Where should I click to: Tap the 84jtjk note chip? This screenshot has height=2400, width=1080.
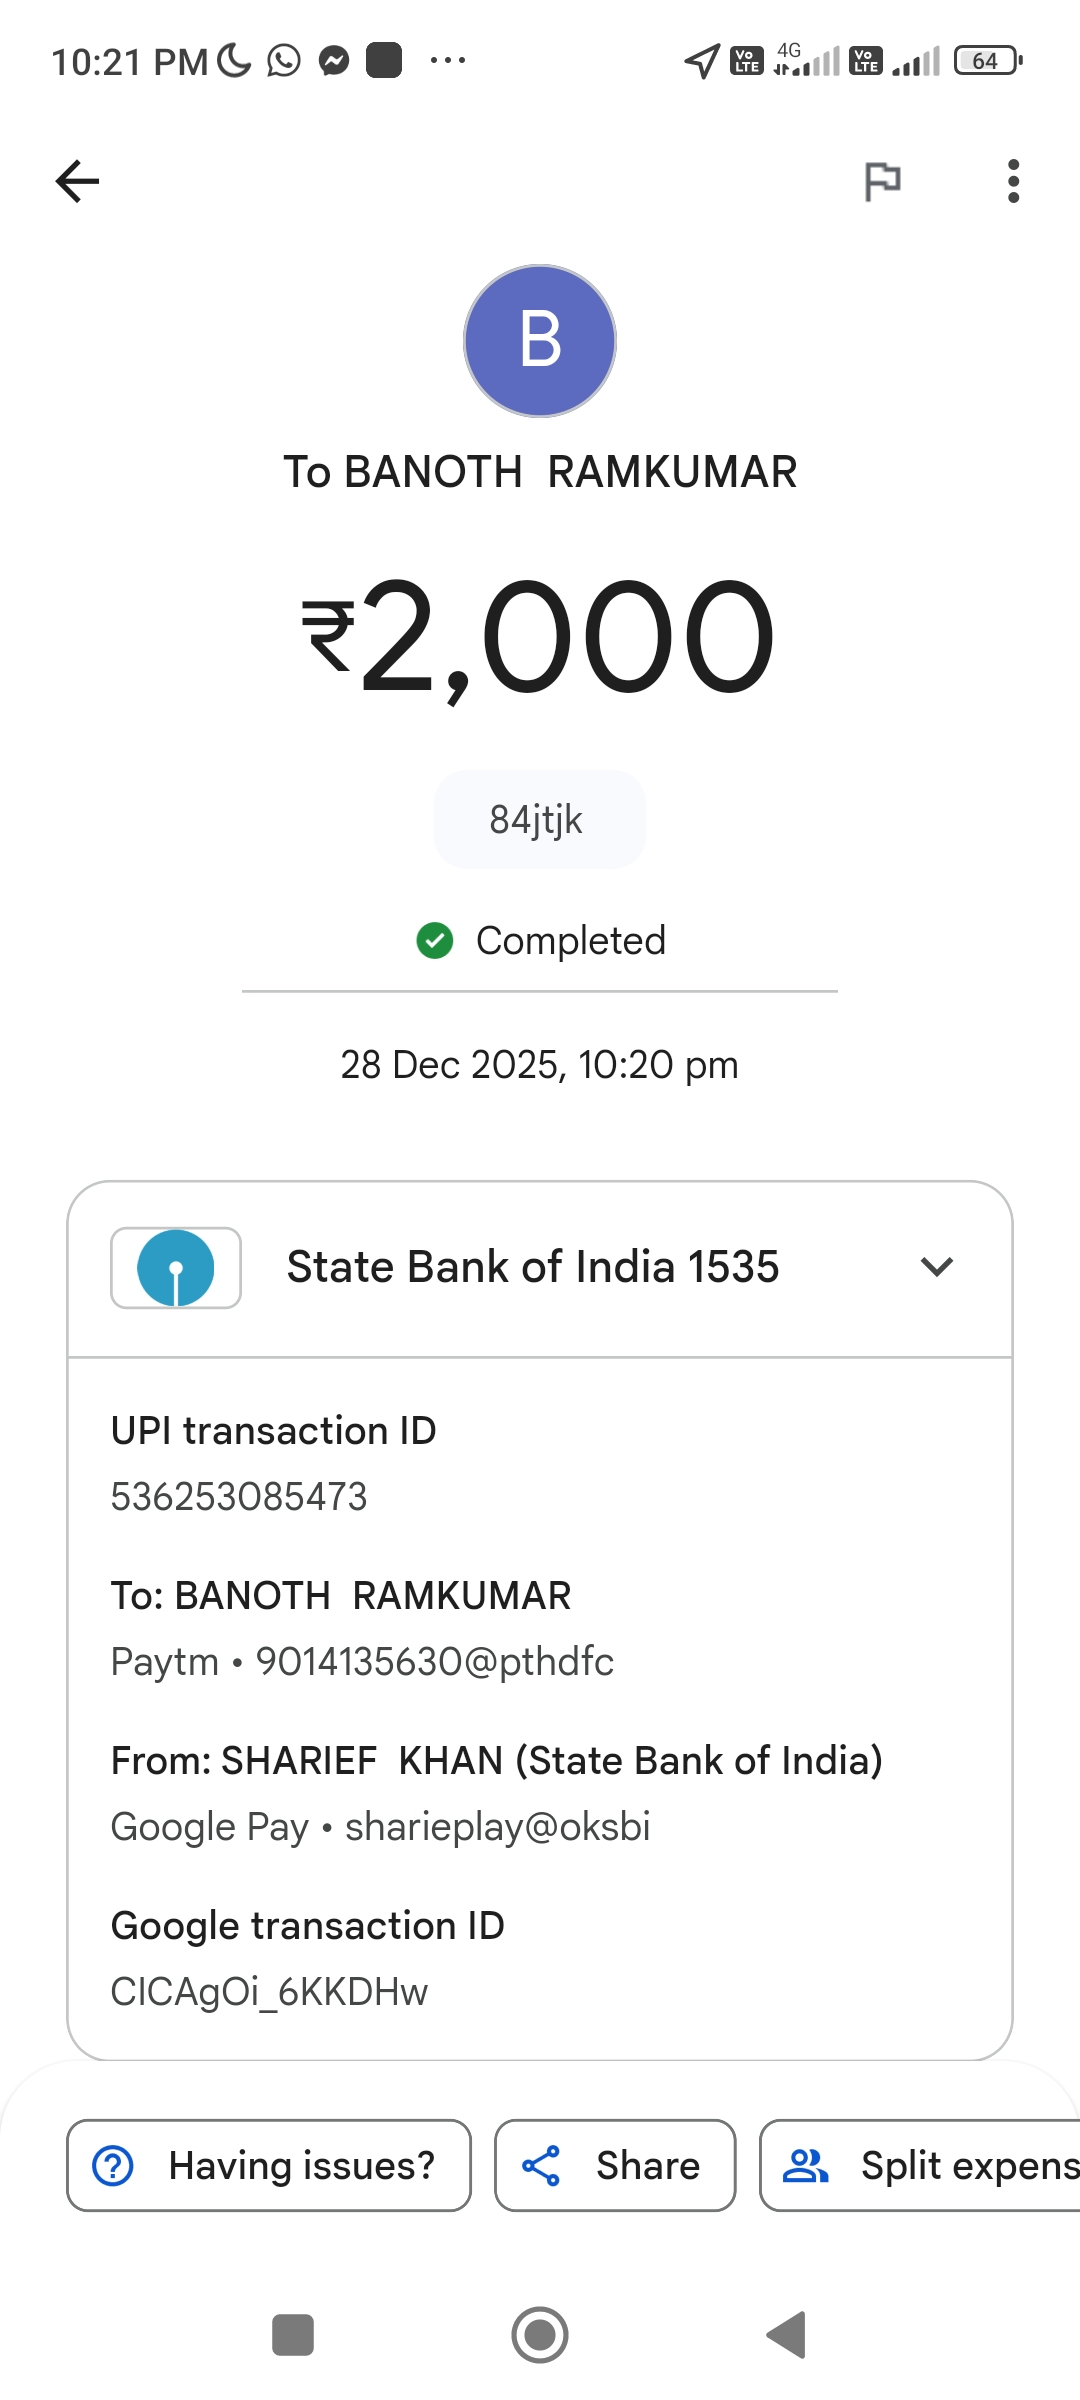click(x=539, y=820)
